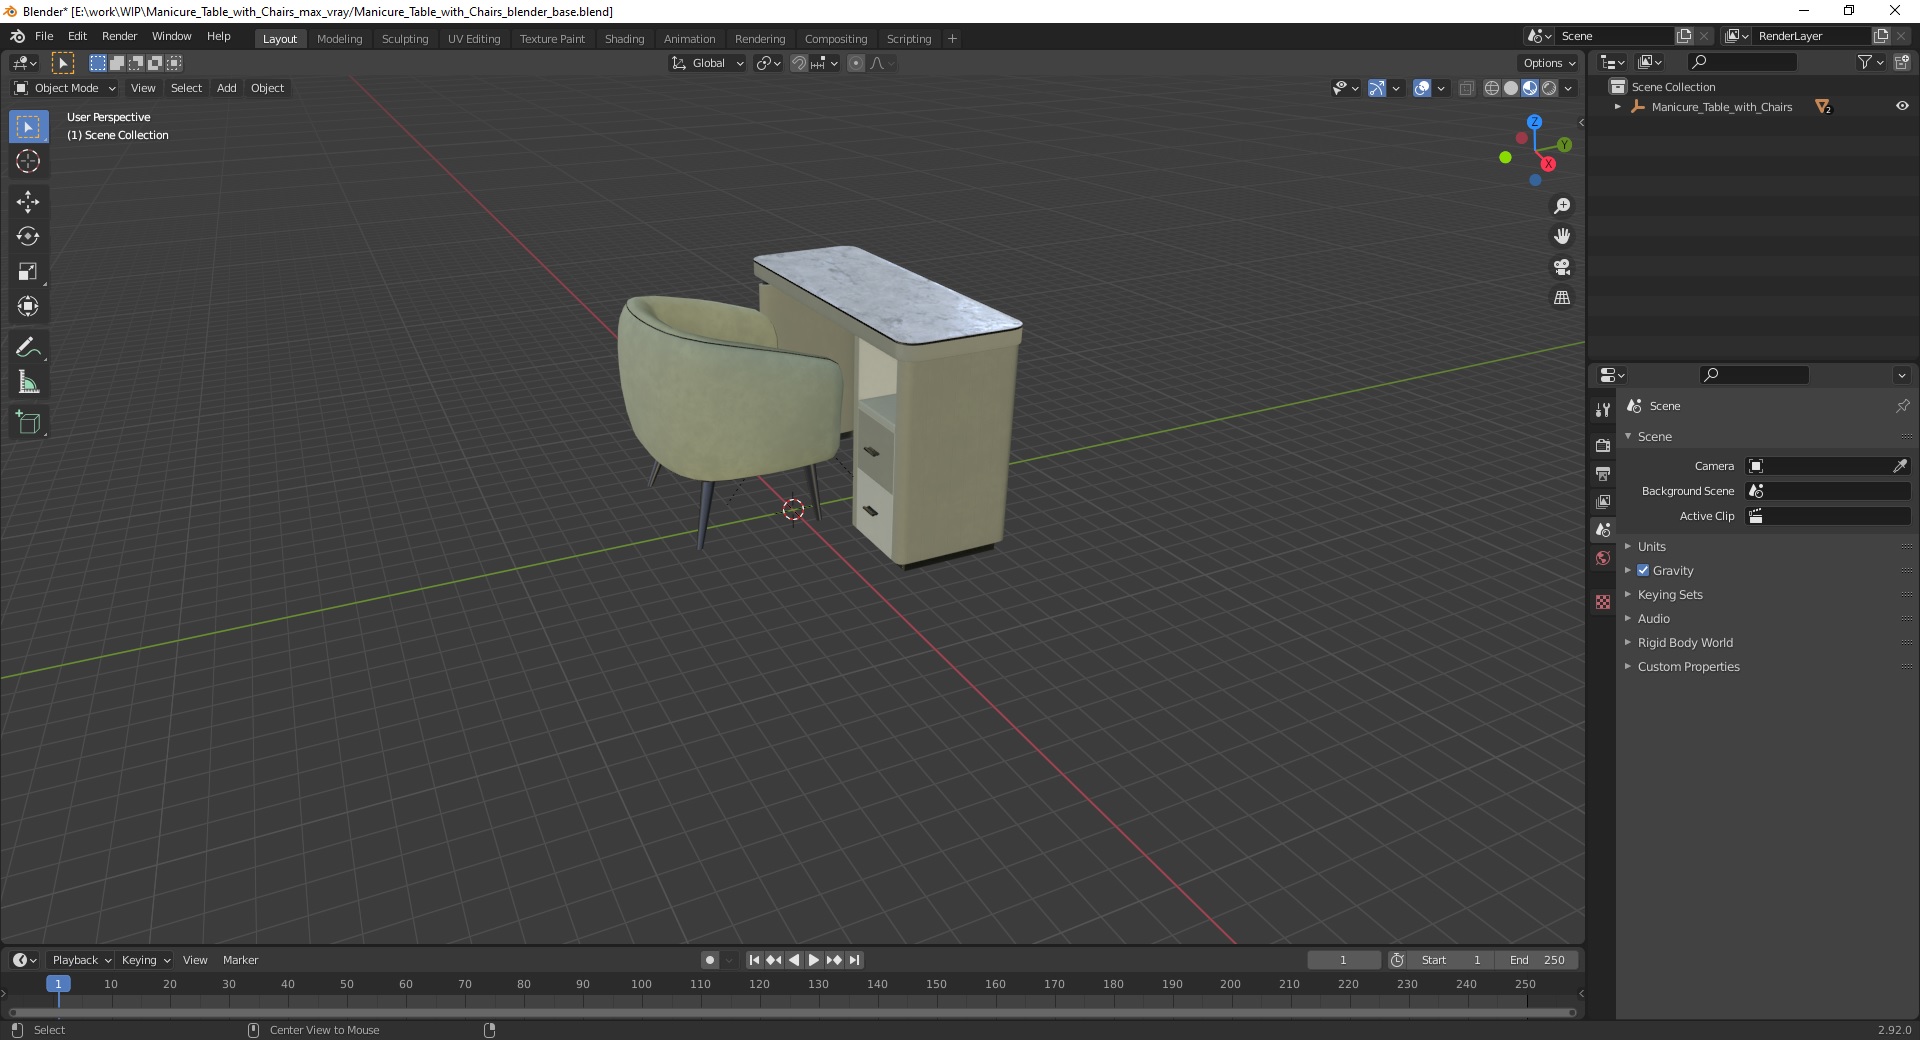
Task: Click the pan hand viewport gizmo
Action: pyautogui.click(x=1562, y=237)
